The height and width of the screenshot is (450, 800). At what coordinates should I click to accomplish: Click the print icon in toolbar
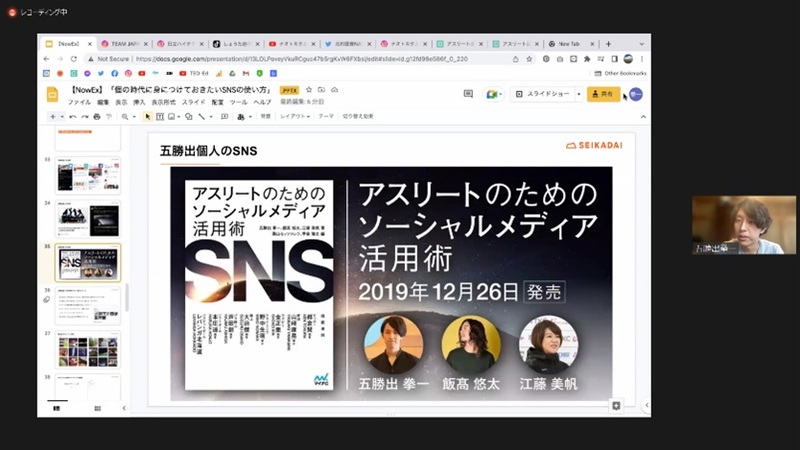(x=96, y=117)
